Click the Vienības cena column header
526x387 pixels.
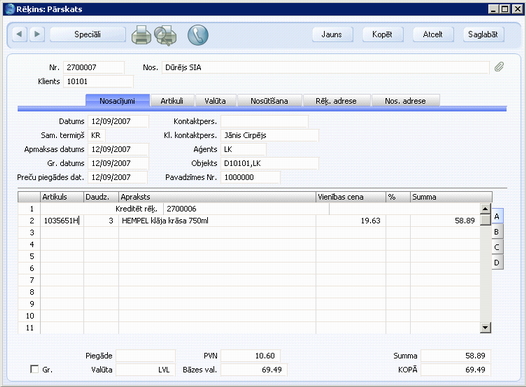coord(351,197)
